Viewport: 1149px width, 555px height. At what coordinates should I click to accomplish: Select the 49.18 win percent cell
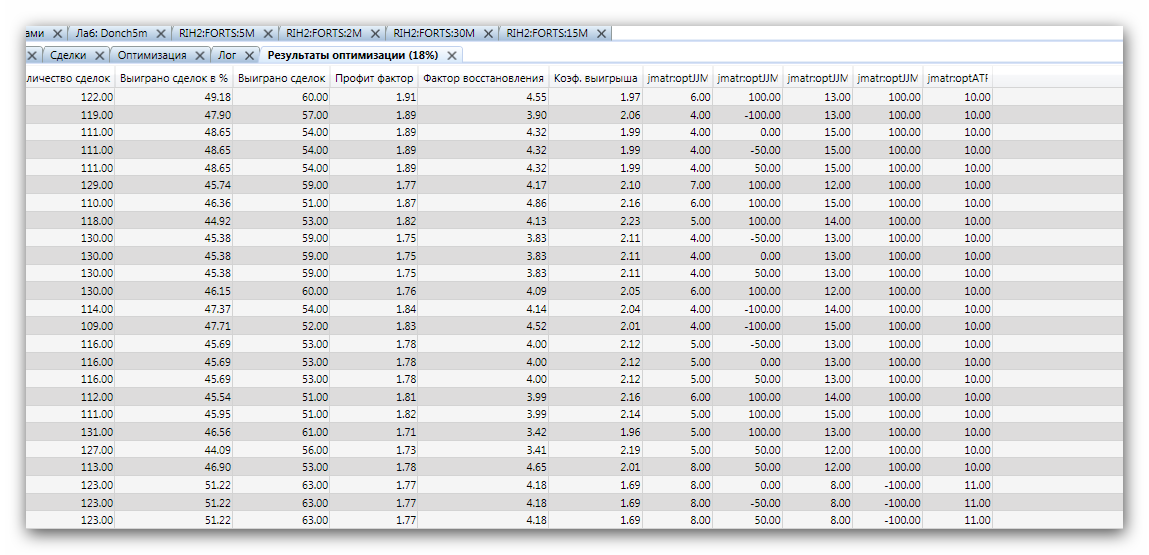pos(174,97)
